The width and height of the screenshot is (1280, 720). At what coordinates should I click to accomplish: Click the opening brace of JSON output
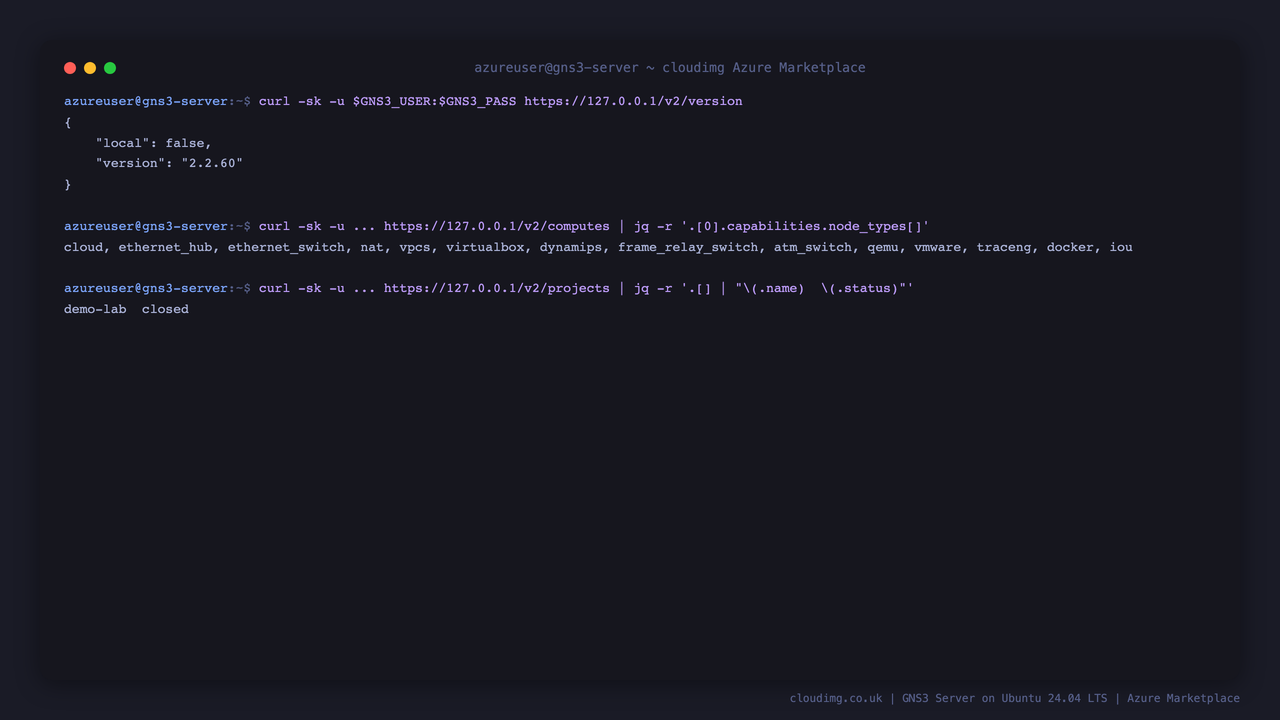(68, 122)
